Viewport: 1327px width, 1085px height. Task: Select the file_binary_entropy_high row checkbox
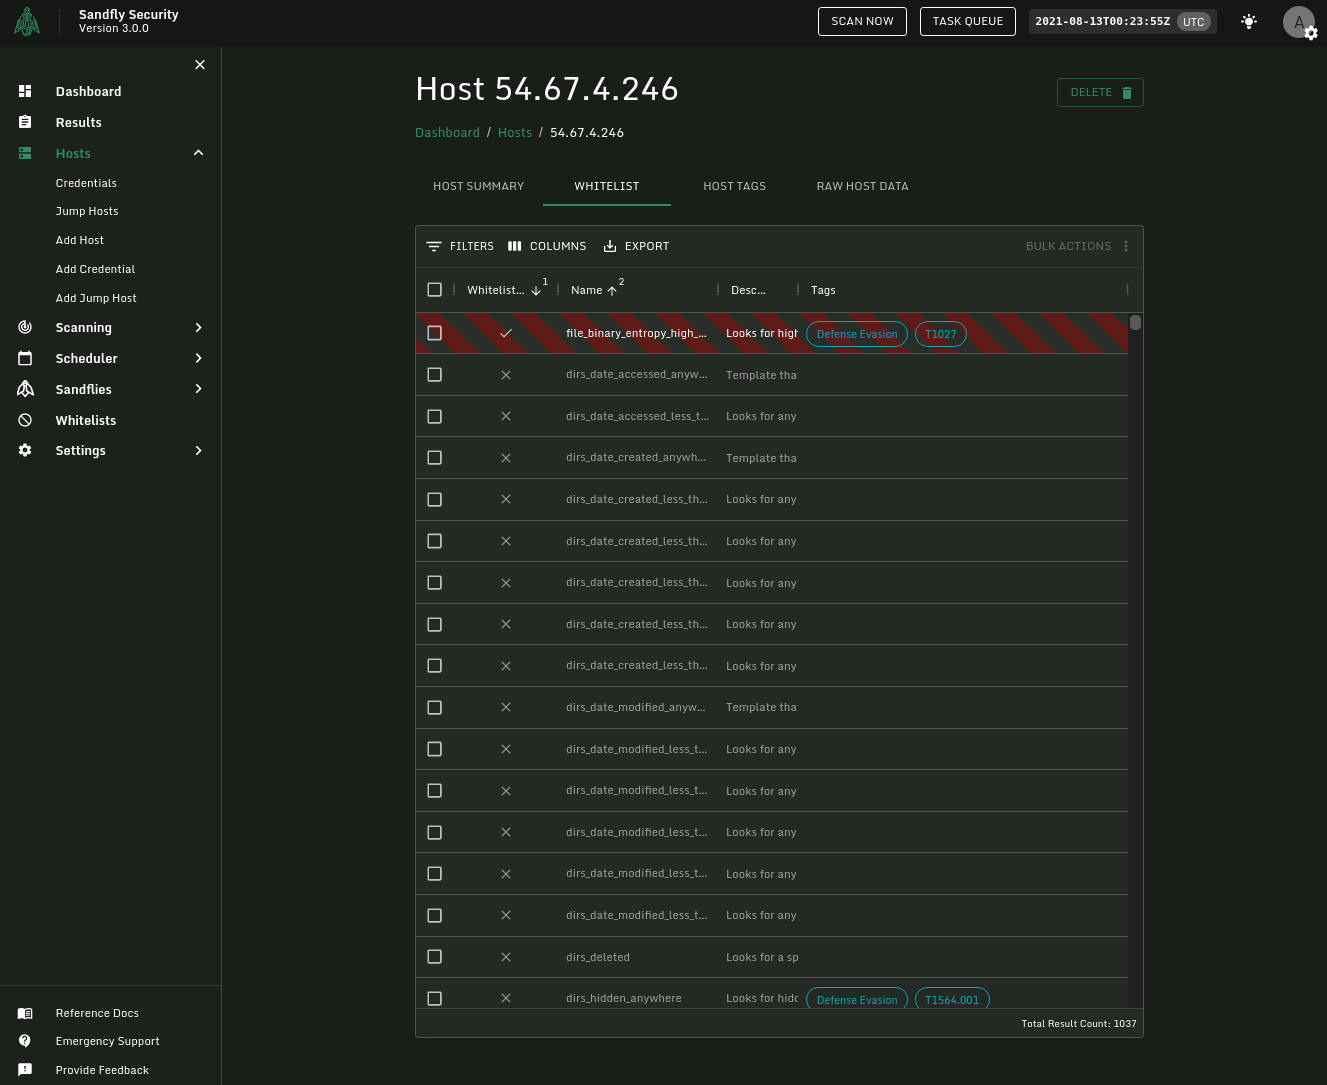point(434,333)
